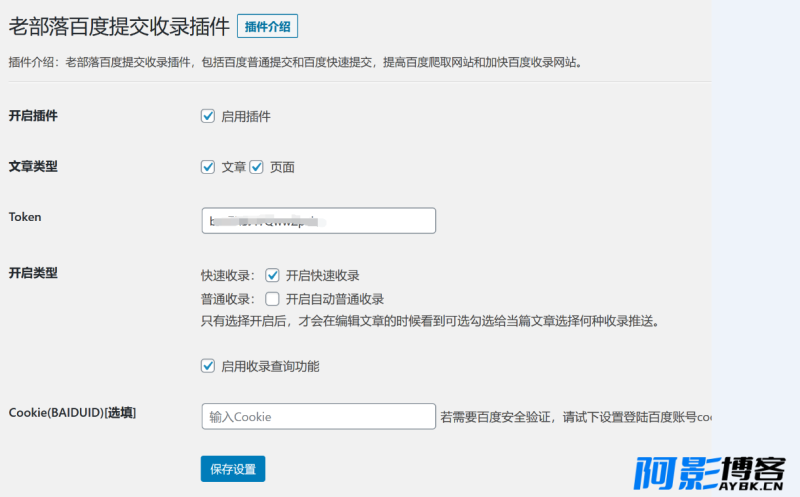Click the 只有选择开启后 hint text
800x497 pixels.
(431, 321)
